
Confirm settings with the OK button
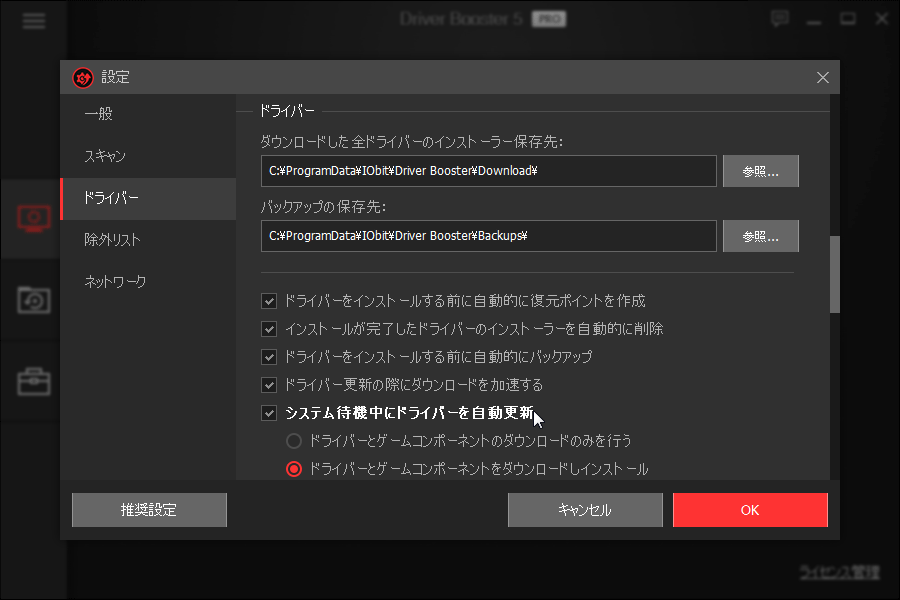(x=750, y=510)
